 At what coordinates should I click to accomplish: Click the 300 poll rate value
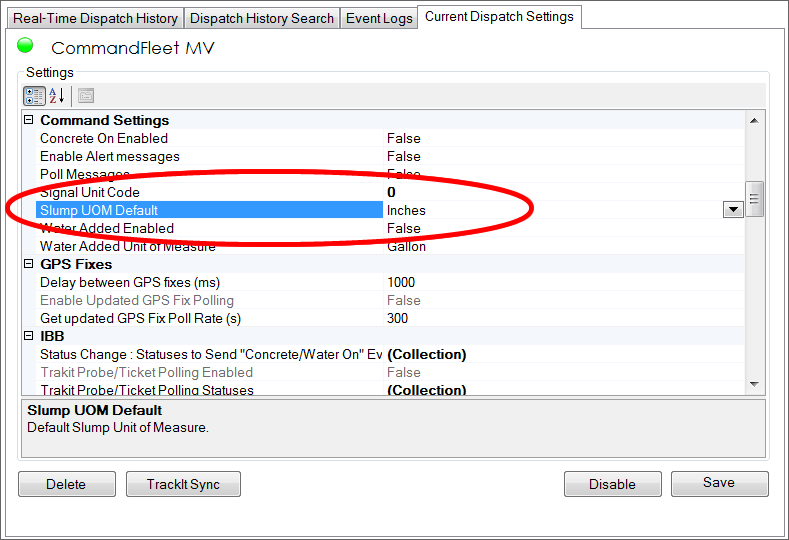398,318
